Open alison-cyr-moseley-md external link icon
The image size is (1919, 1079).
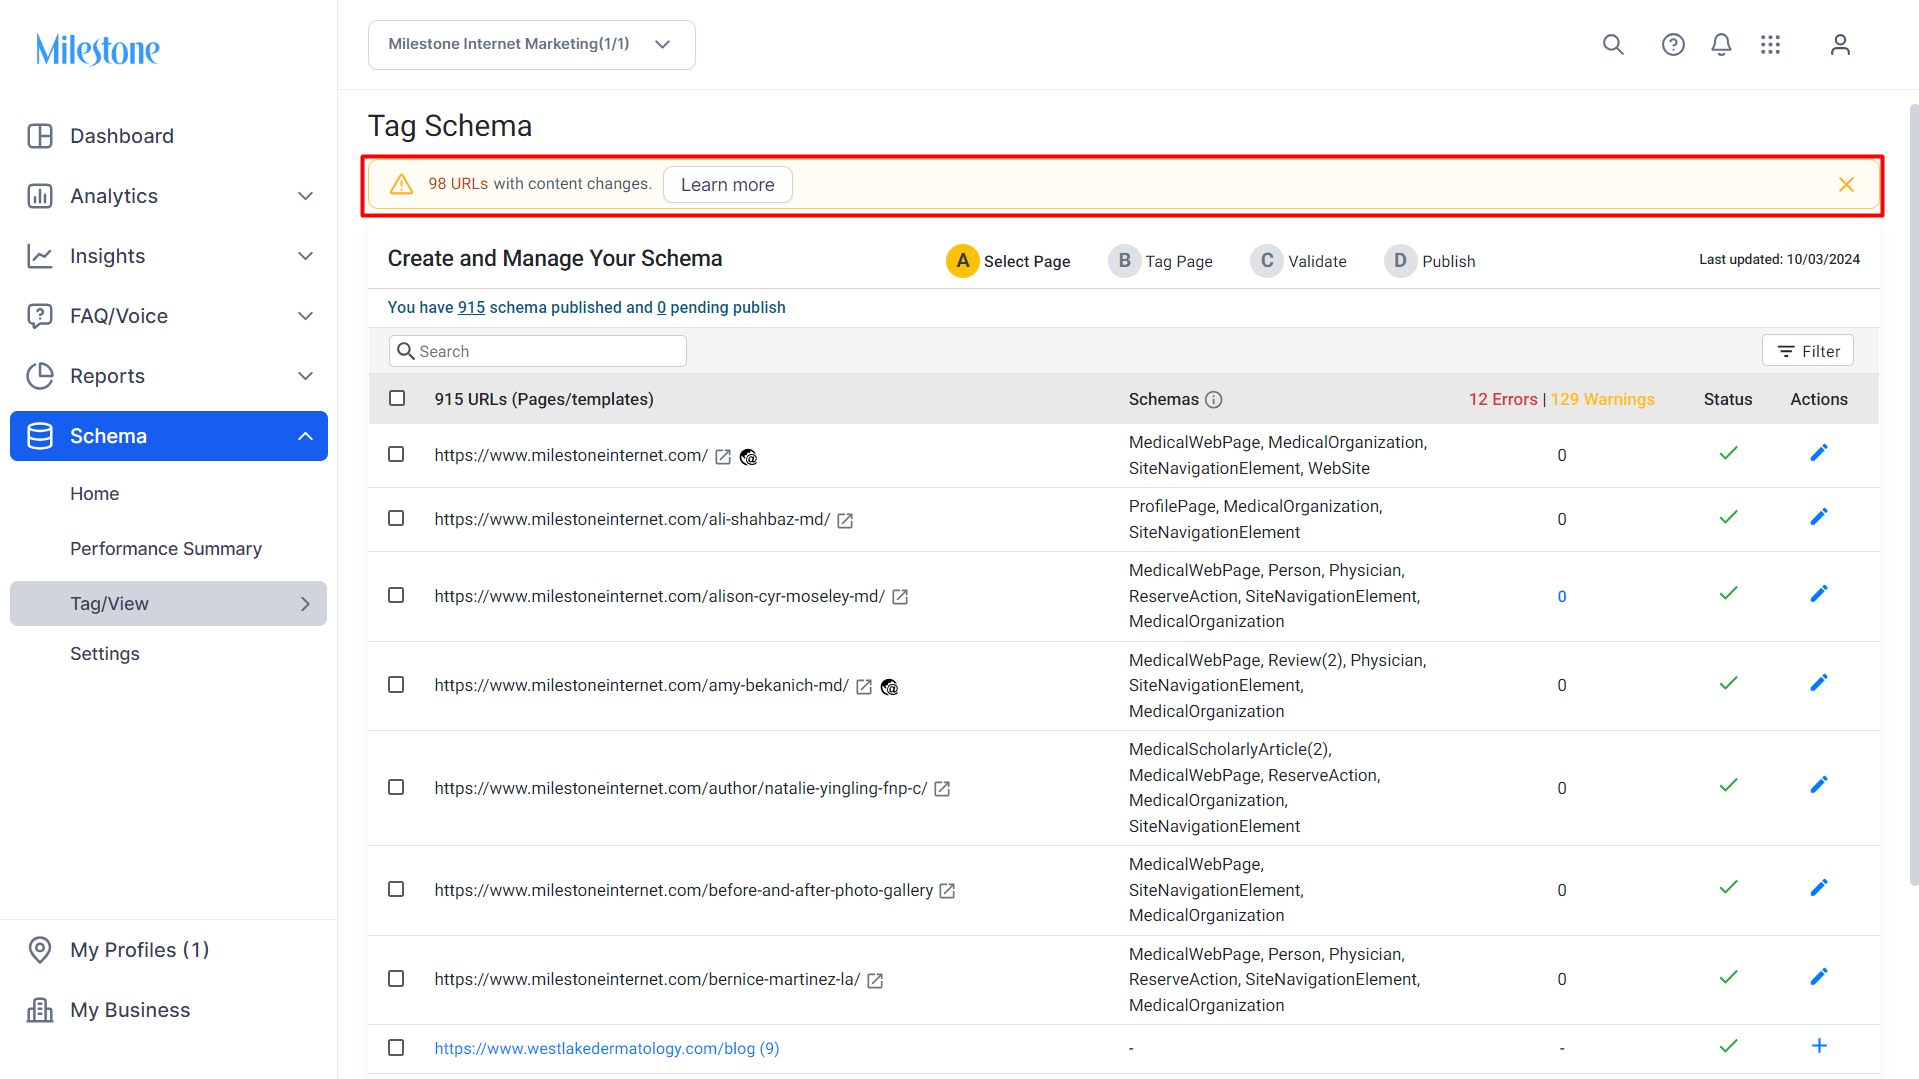(x=900, y=597)
